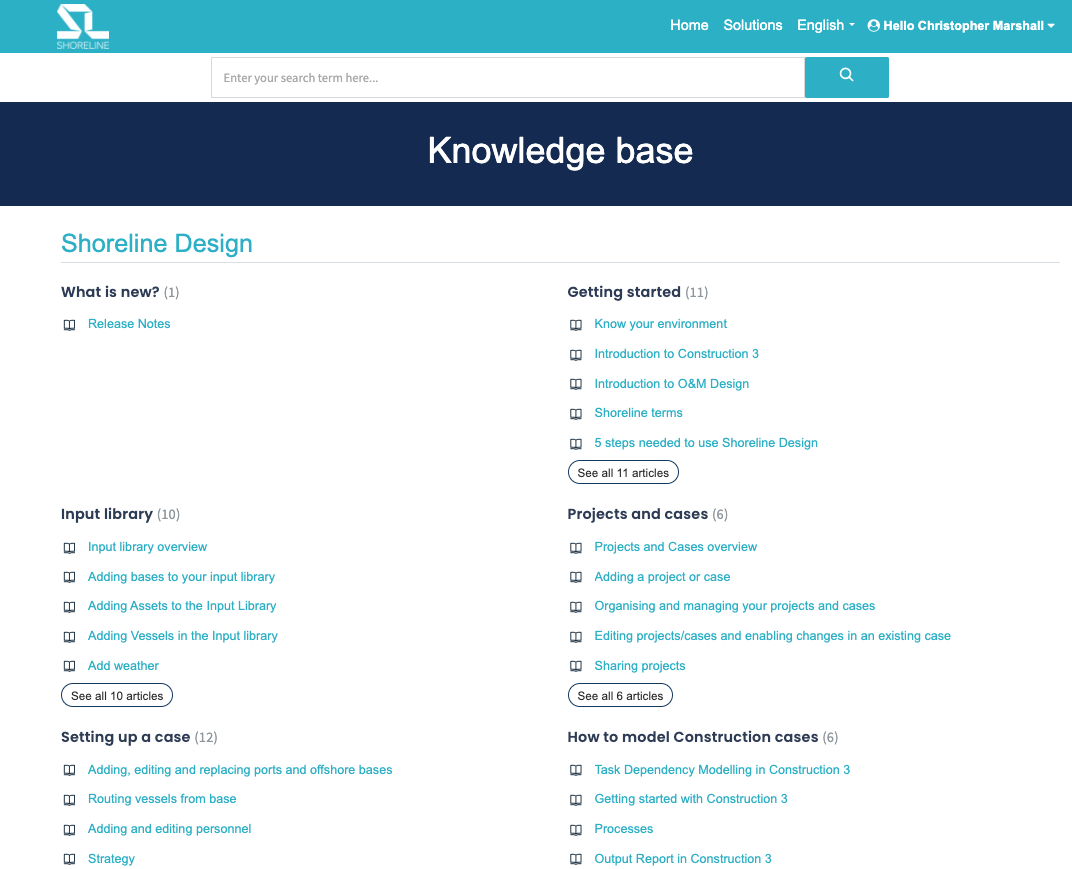Open the Add weather article
1072x869 pixels.
(x=123, y=666)
